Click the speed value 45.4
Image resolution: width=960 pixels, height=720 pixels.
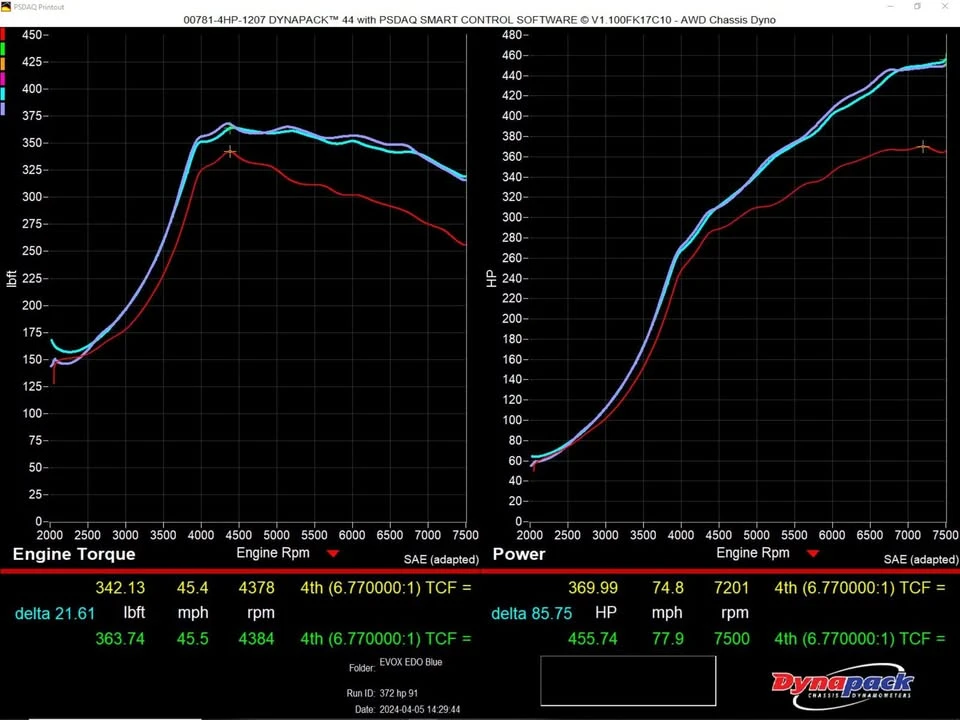coord(192,588)
